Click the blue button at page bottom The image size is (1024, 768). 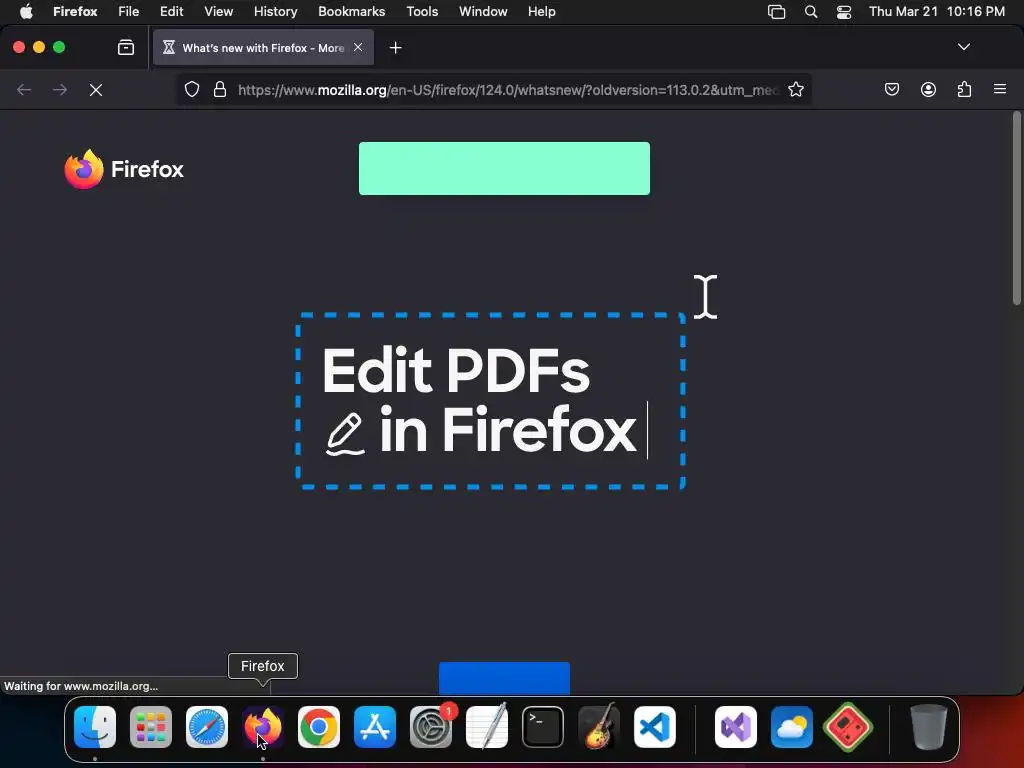(x=504, y=678)
